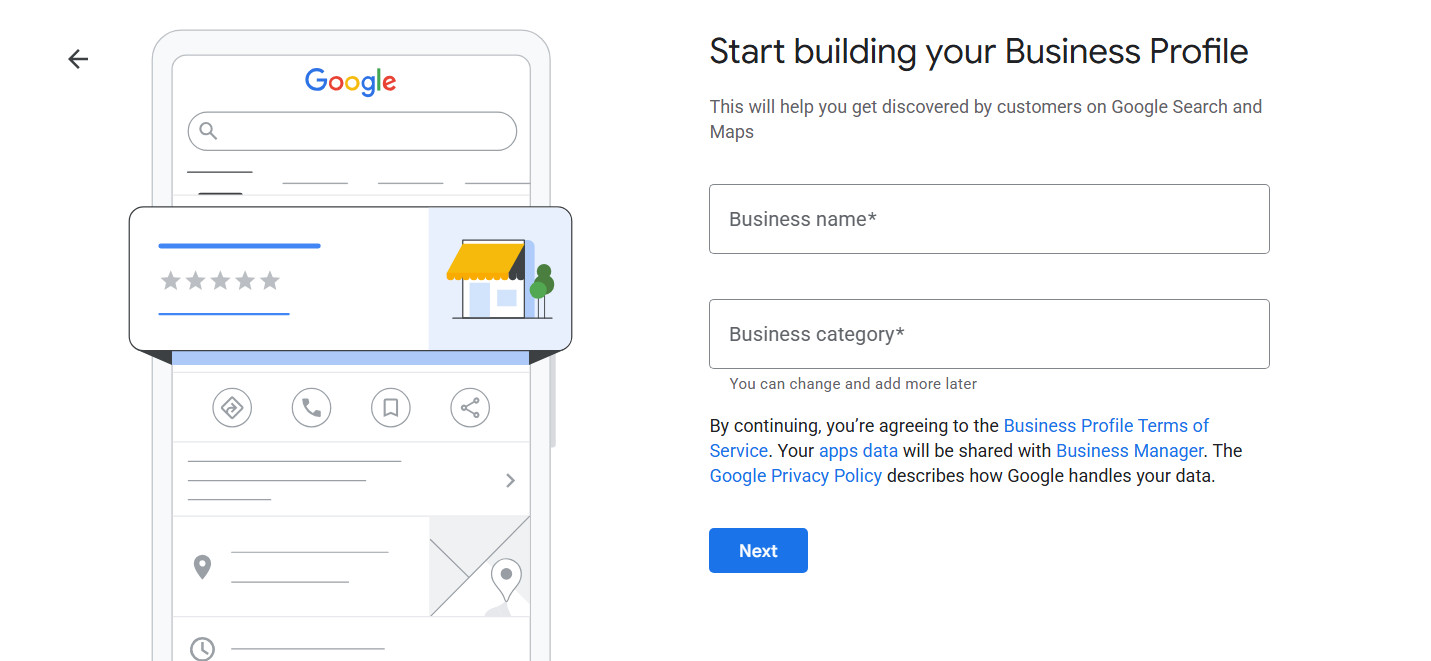Click the search magnifier in phone mockup
Screen dimensions: 1431x661
tap(208, 131)
